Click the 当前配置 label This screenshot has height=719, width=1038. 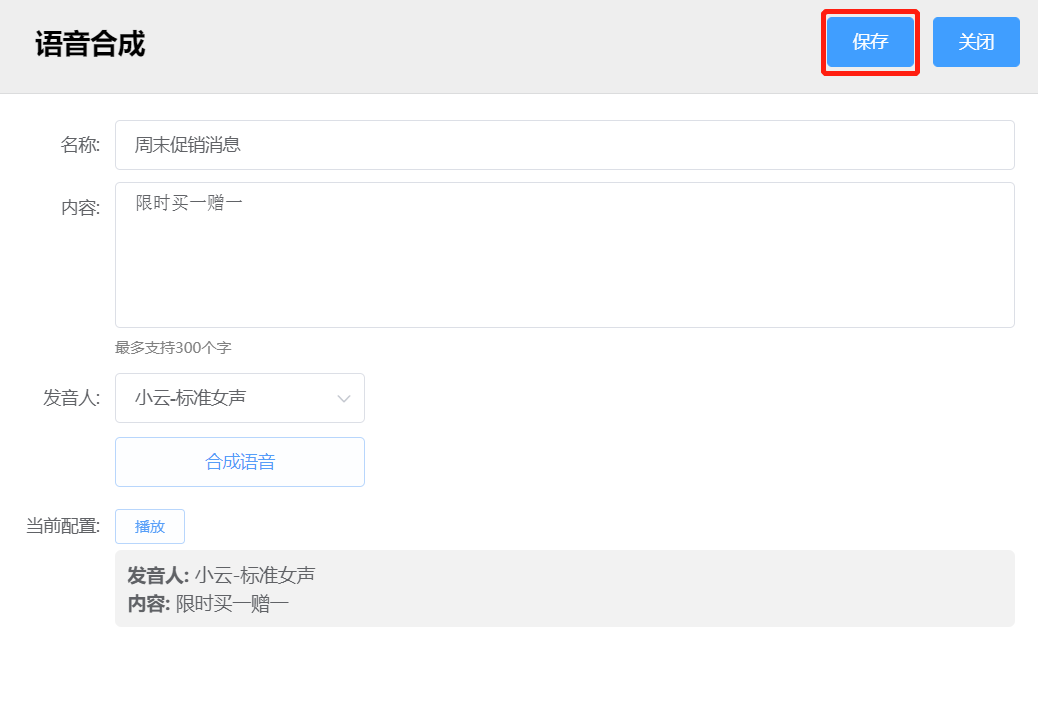[x=63, y=526]
